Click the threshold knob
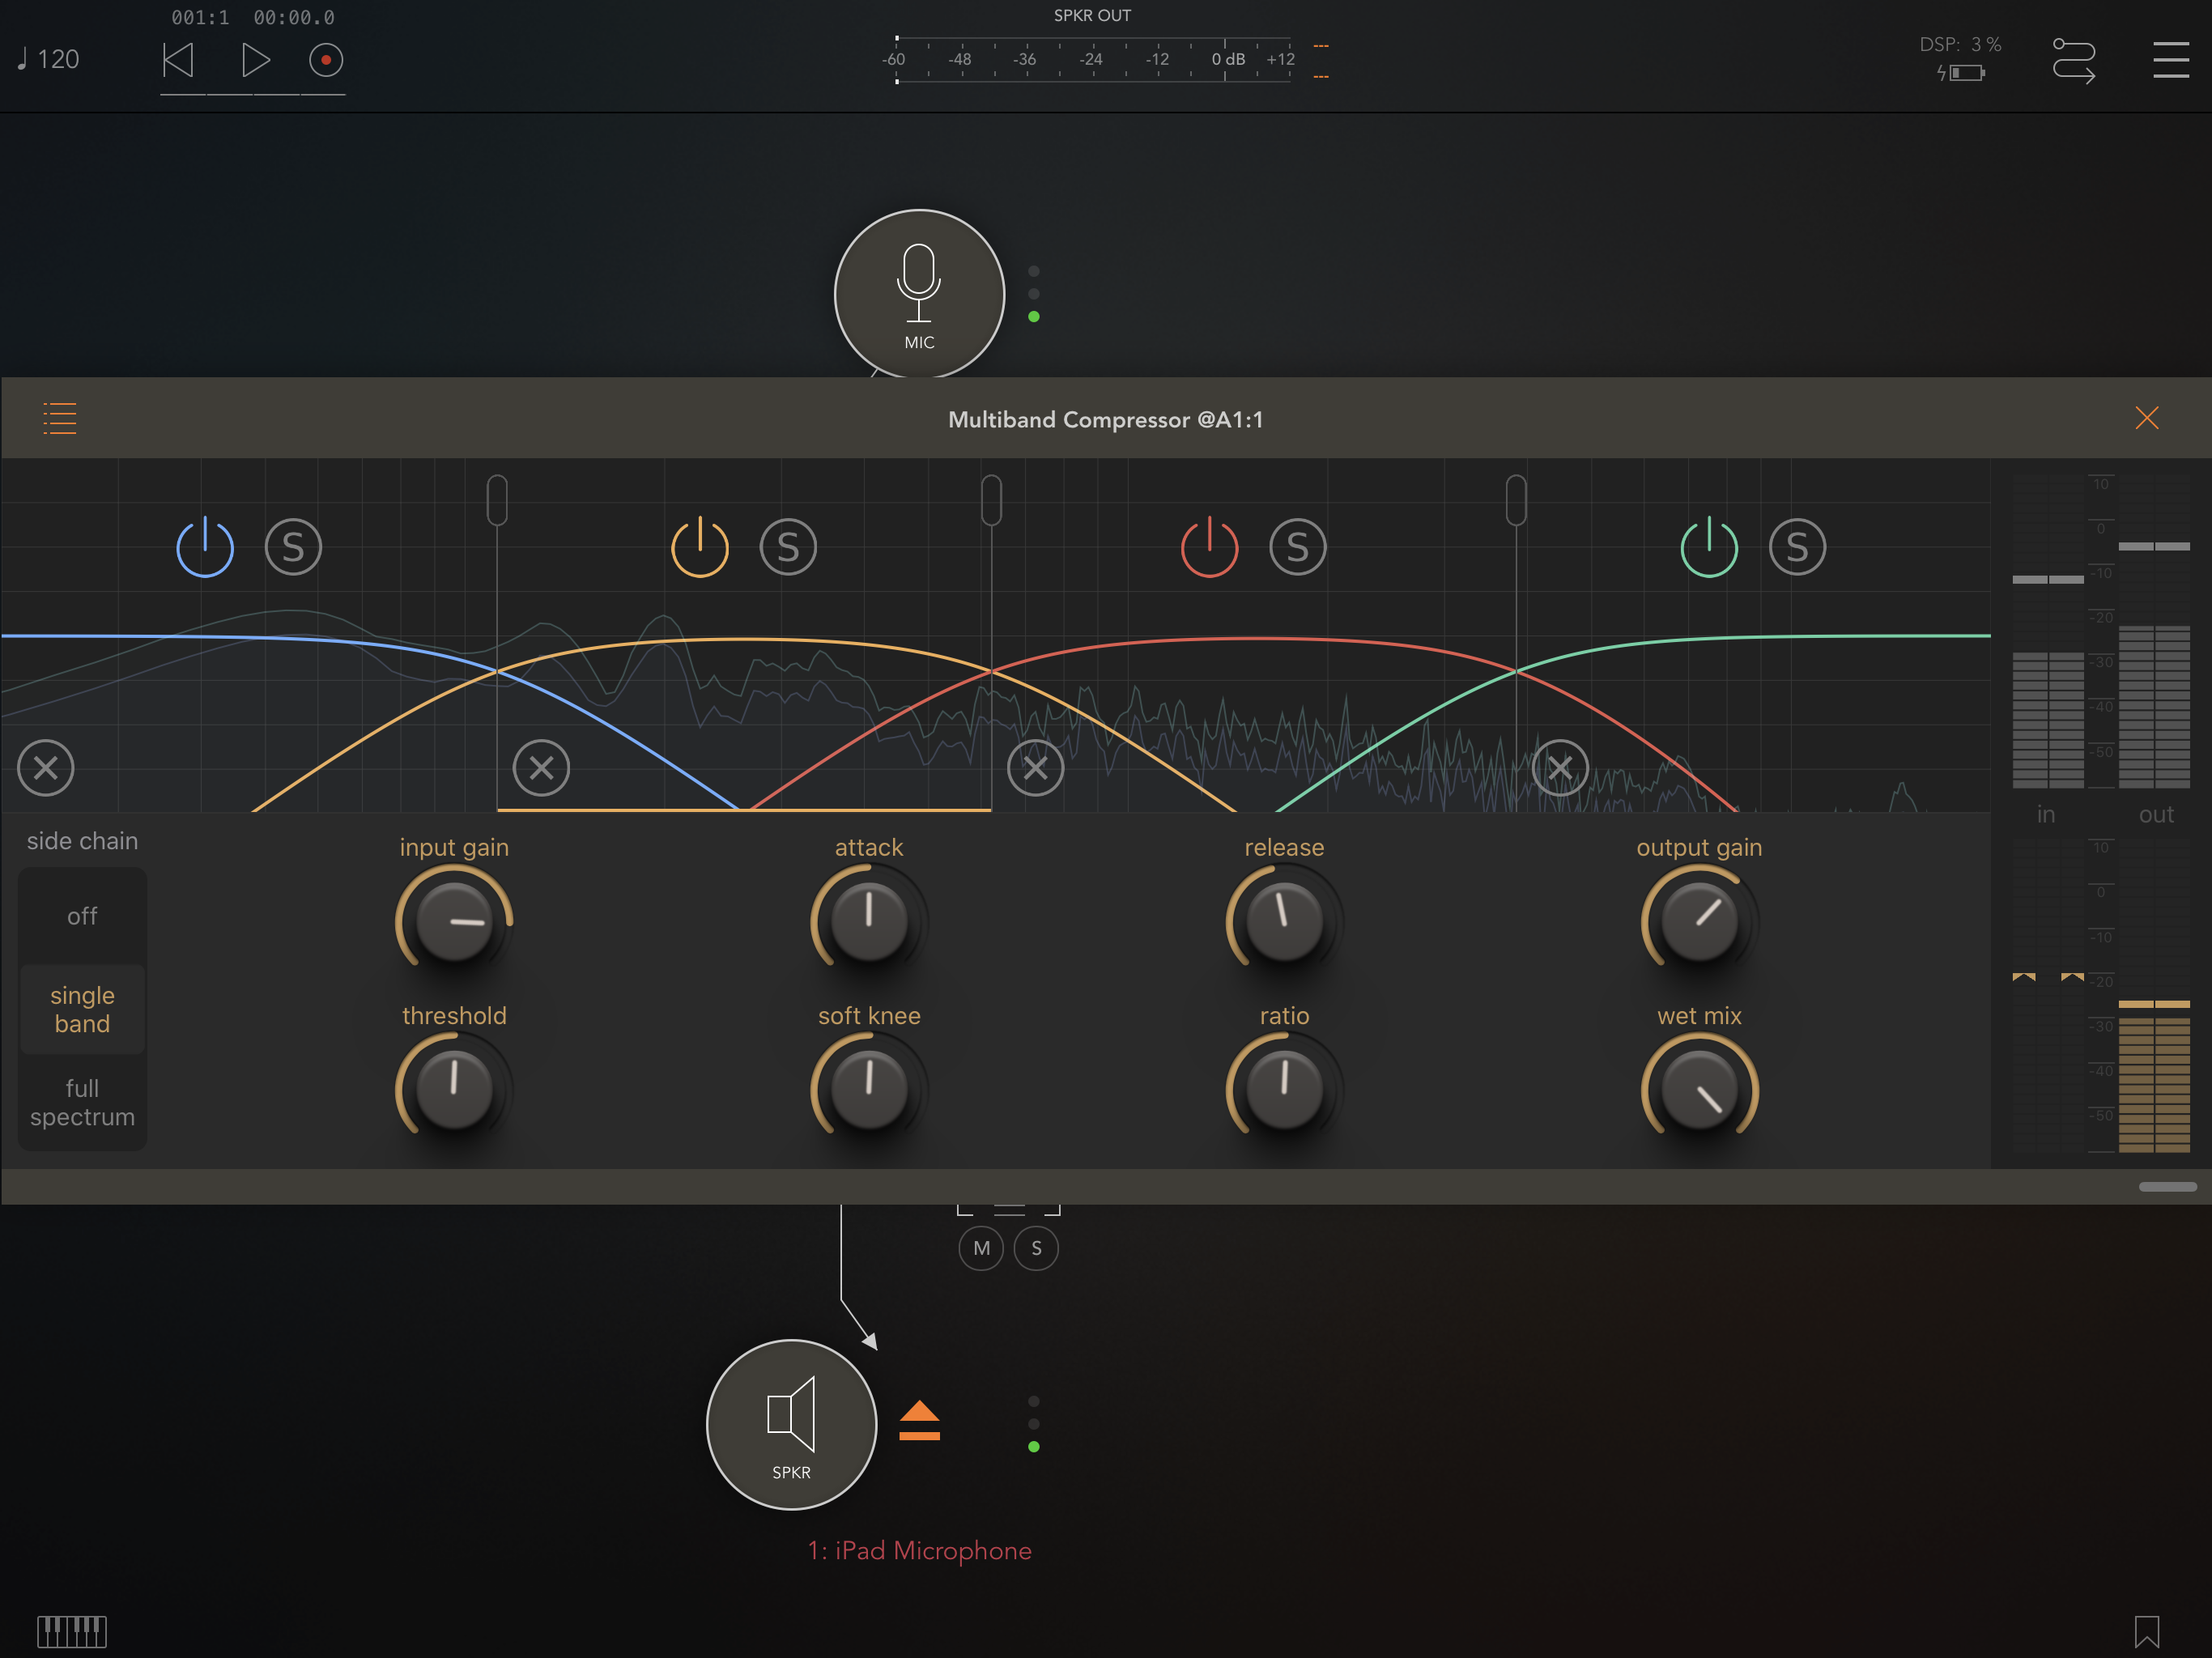 [454, 1087]
